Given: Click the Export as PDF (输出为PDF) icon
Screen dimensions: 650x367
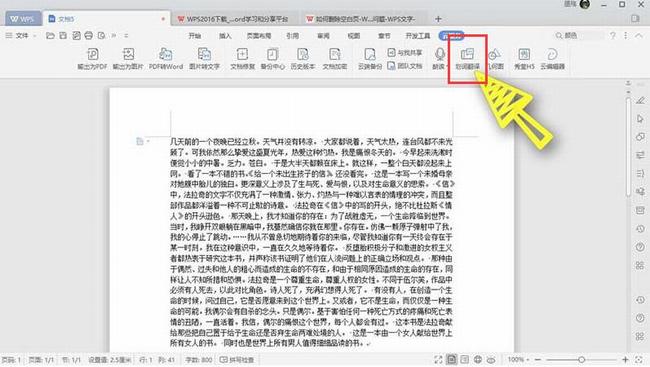Looking at the screenshot, I should pyautogui.click(x=92, y=58).
